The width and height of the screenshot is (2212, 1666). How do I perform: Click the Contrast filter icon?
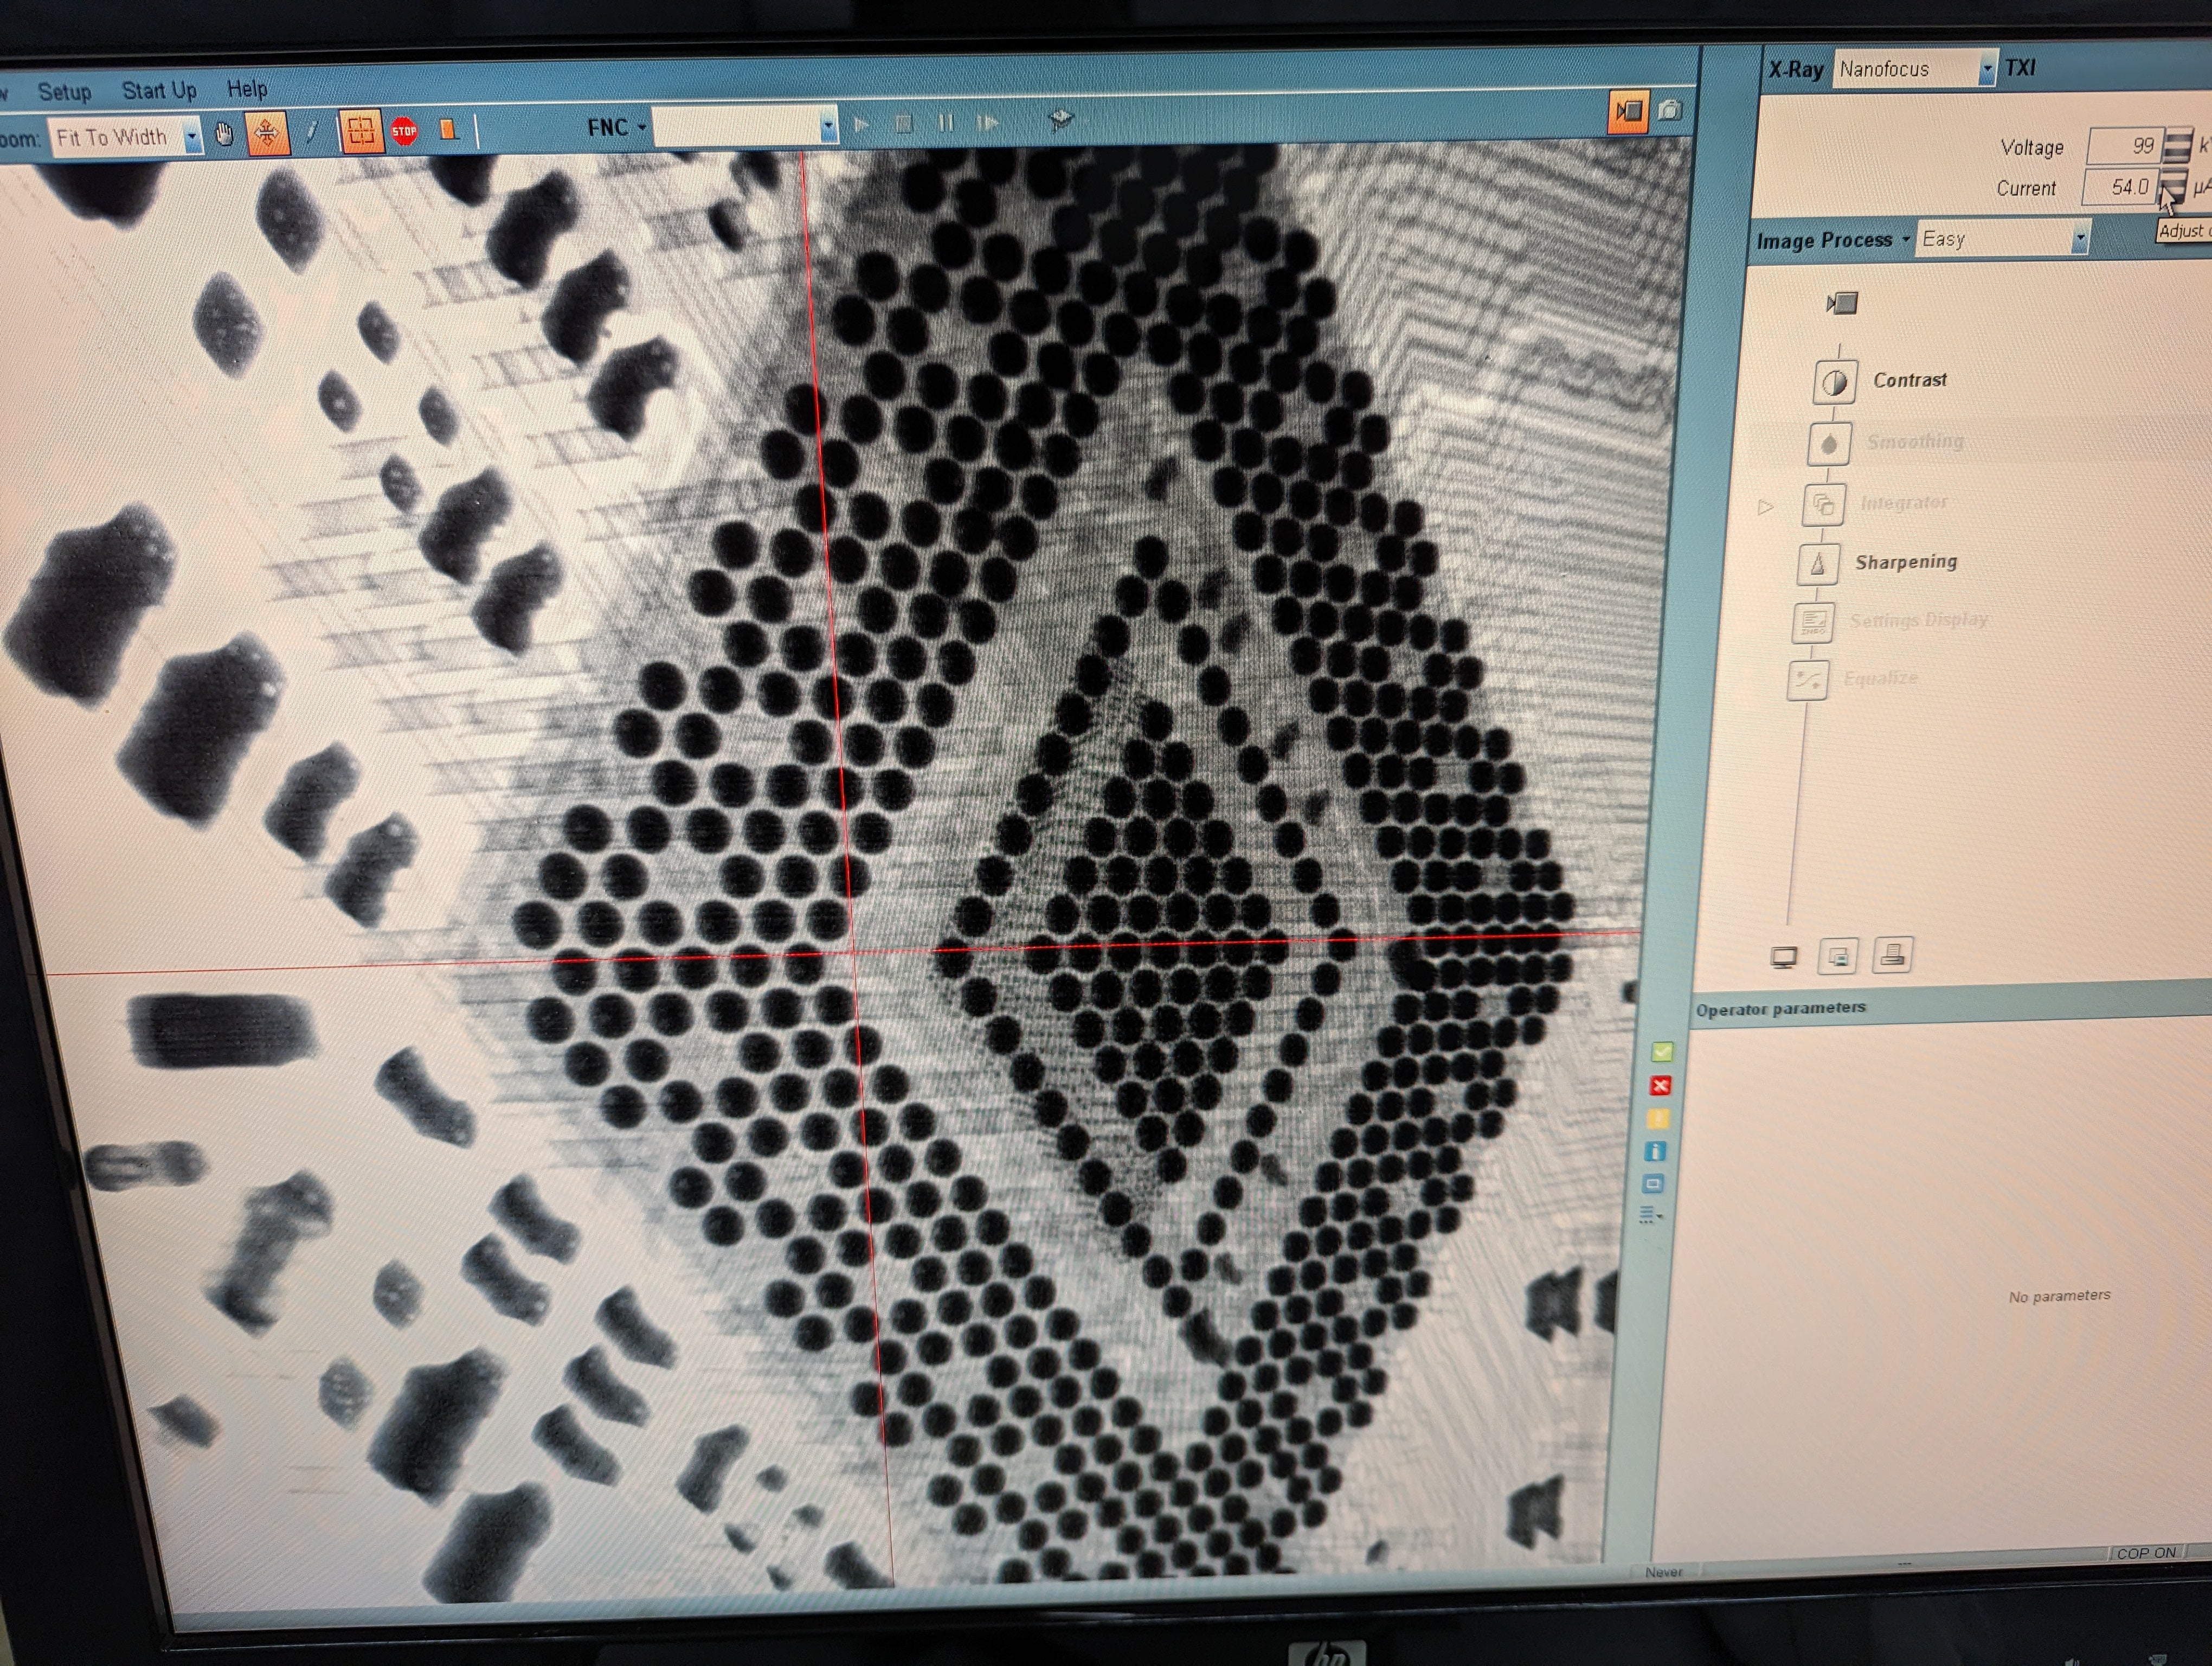click(1834, 382)
